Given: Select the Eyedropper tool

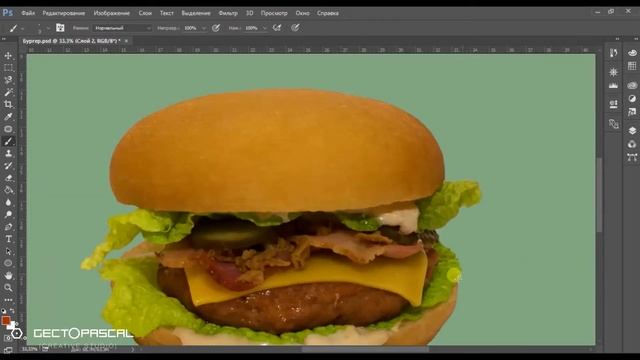Looking at the screenshot, I should pos(8,117).
